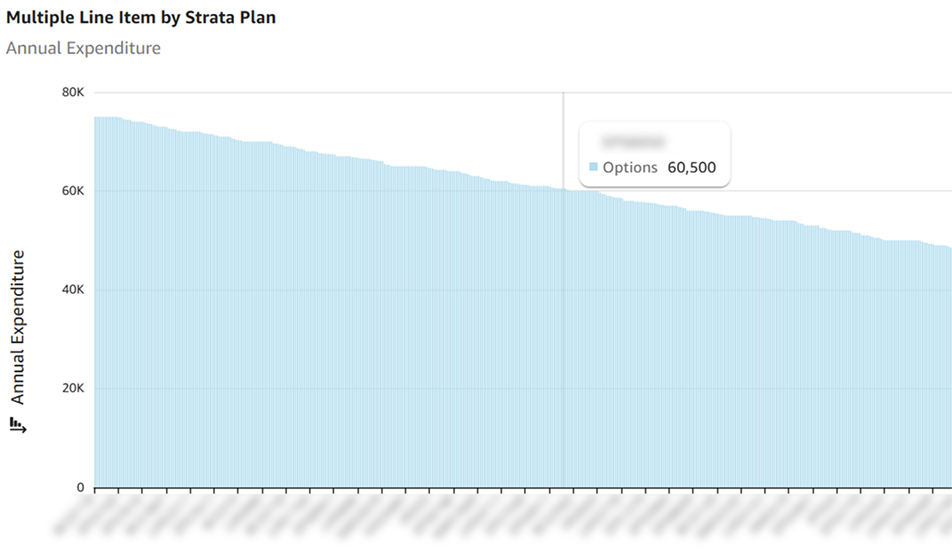The width and height of the screenshot is (952, 560).
Task: Click the blurred x-axis category labels
Action: pos(500,520)
